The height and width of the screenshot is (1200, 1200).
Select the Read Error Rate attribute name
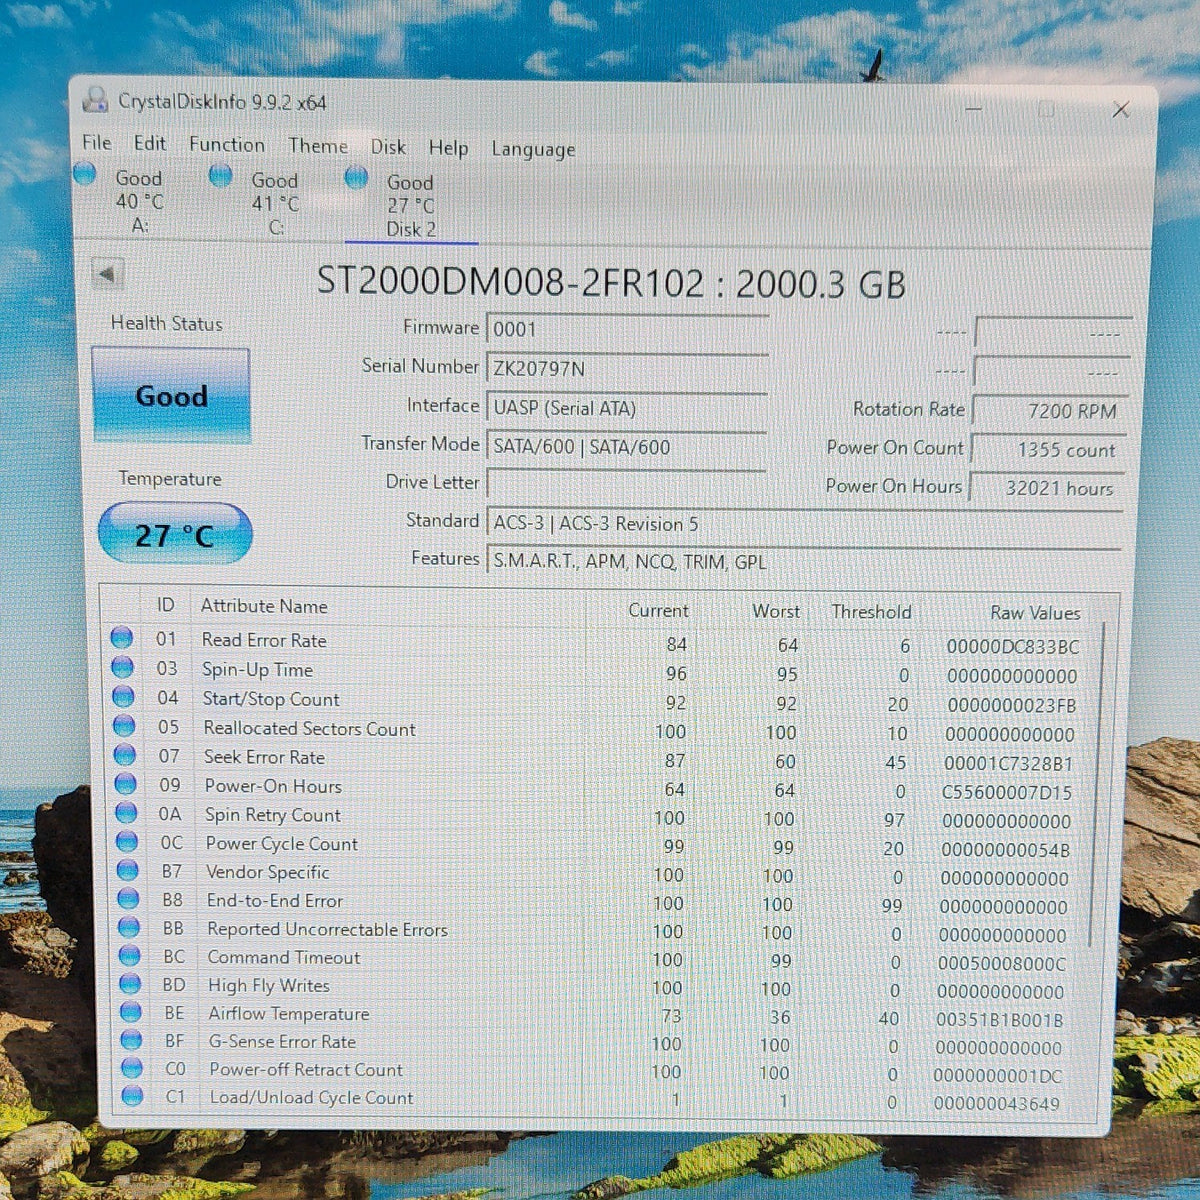point(264,640)
